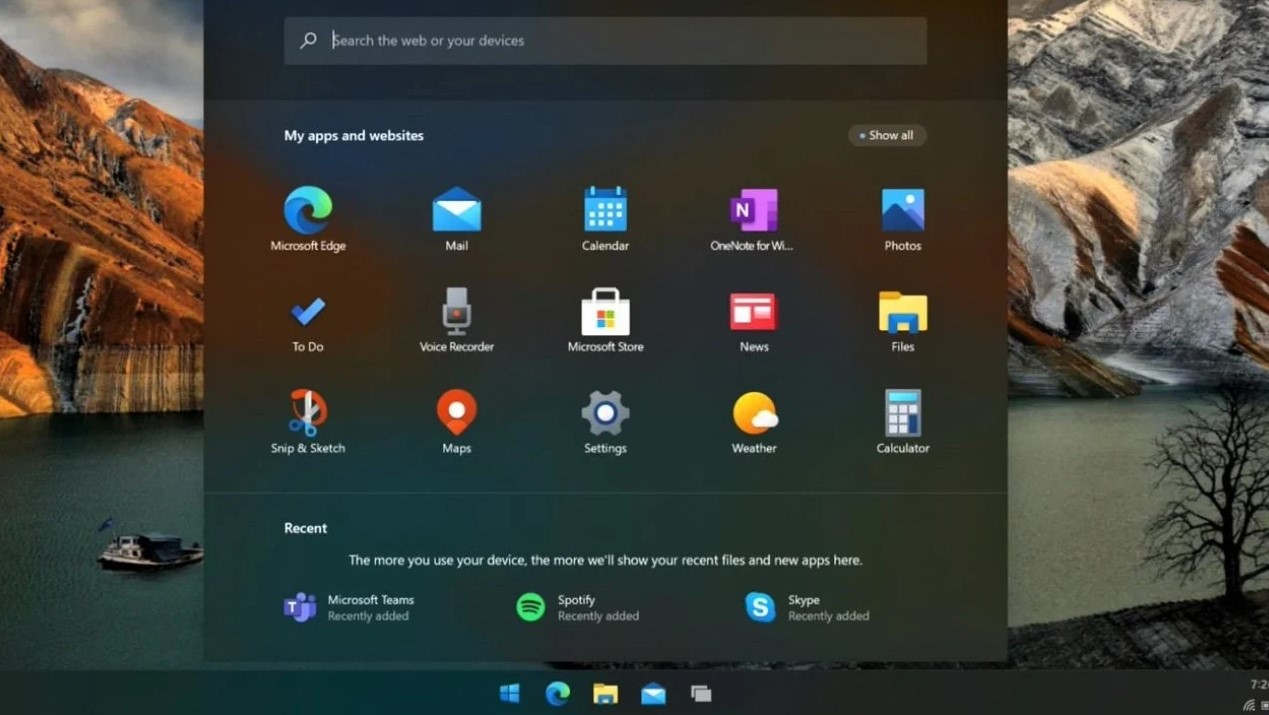Launch the Photos app
The width and height of the screenshot is (1269, 715).
point(903,218)
